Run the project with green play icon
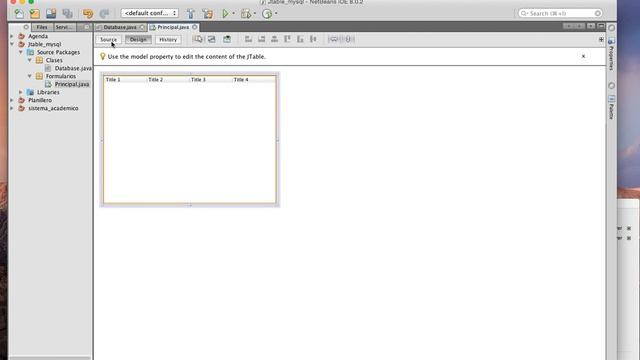The width and height of the screenshot is (640, 360). tap(225, 13)
